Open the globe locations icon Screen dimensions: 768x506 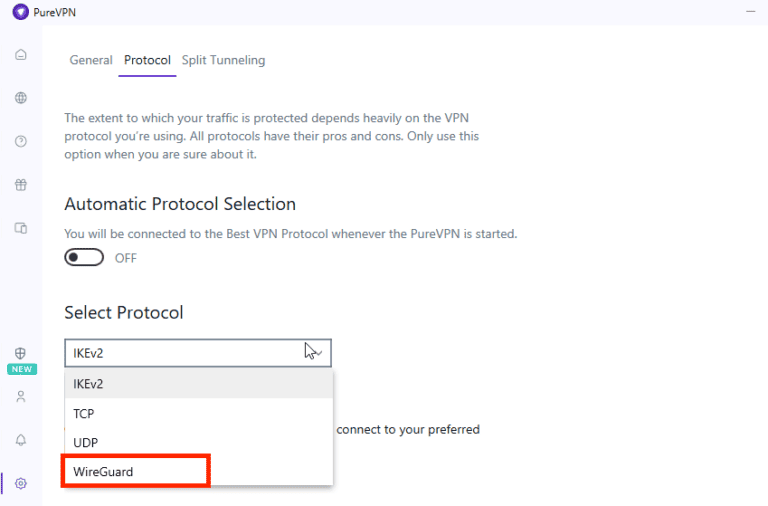21,98
